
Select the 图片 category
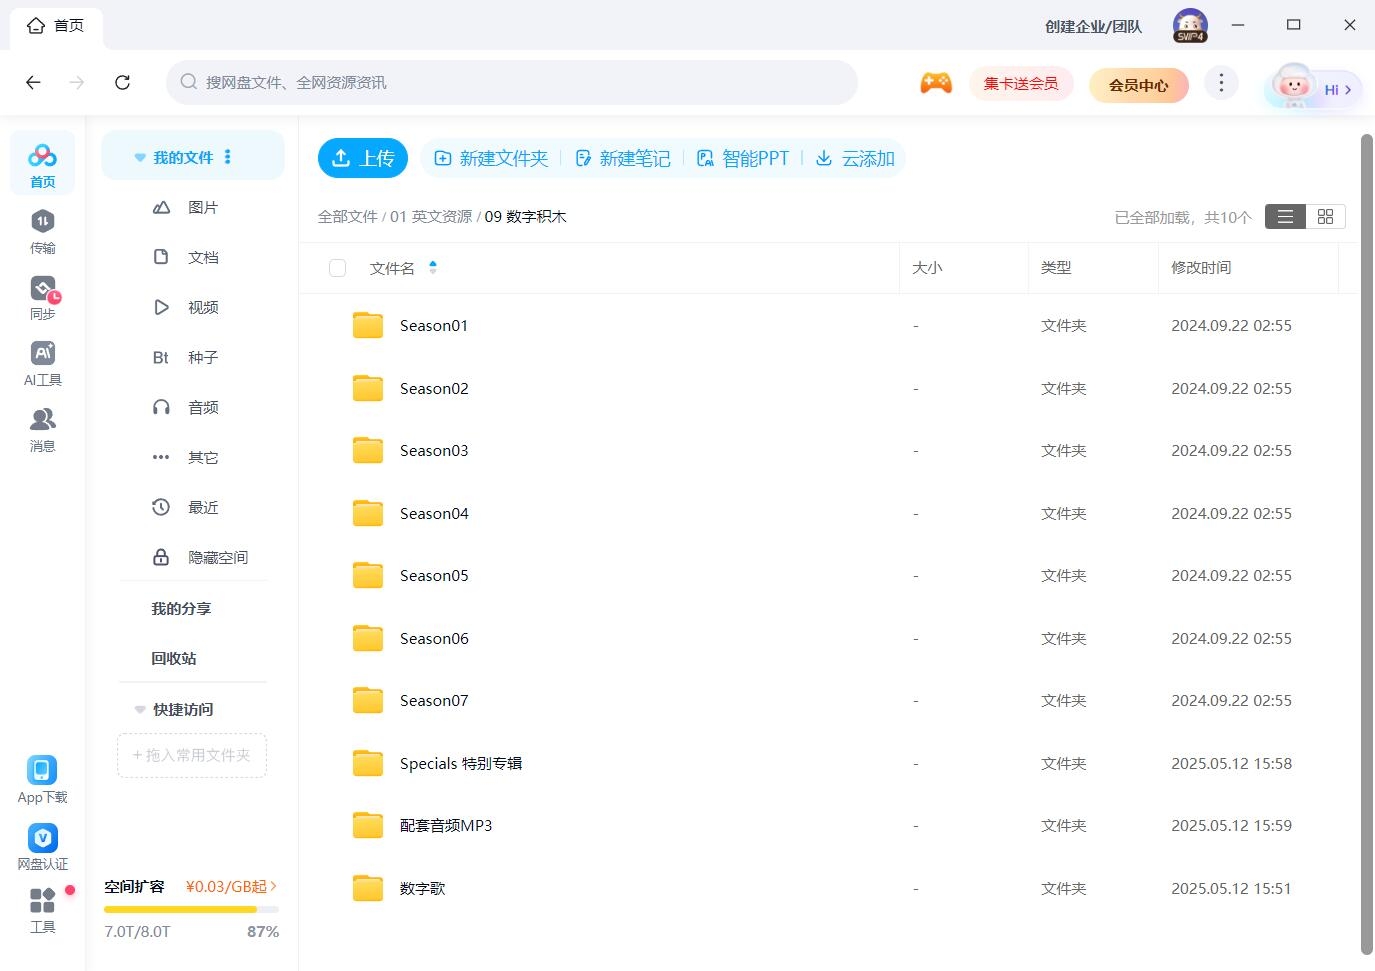(x=193, y=207)
